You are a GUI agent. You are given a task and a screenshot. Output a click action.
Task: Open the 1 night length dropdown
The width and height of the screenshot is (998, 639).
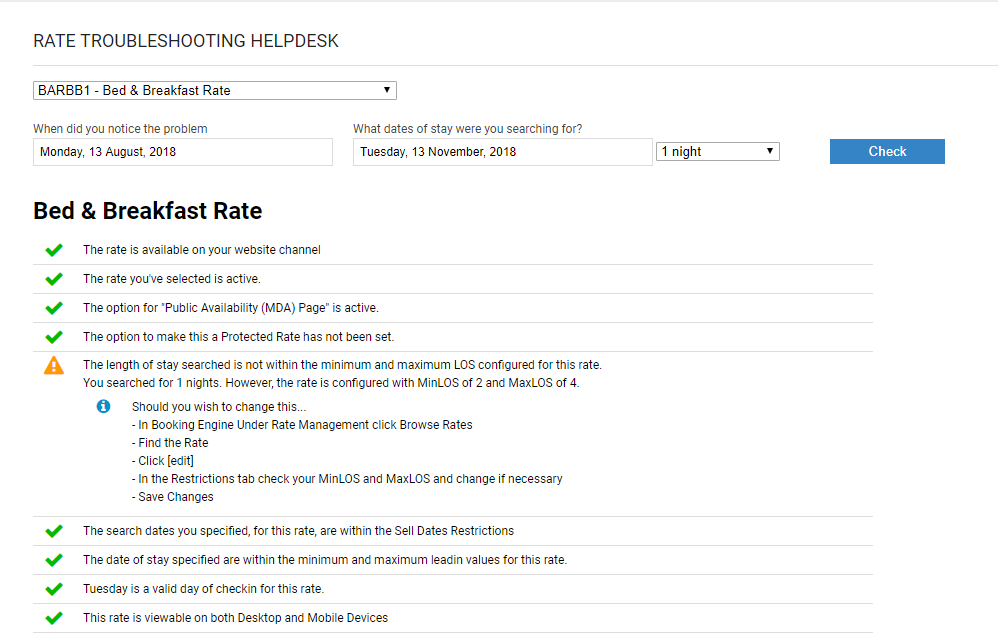coord(717,151)
